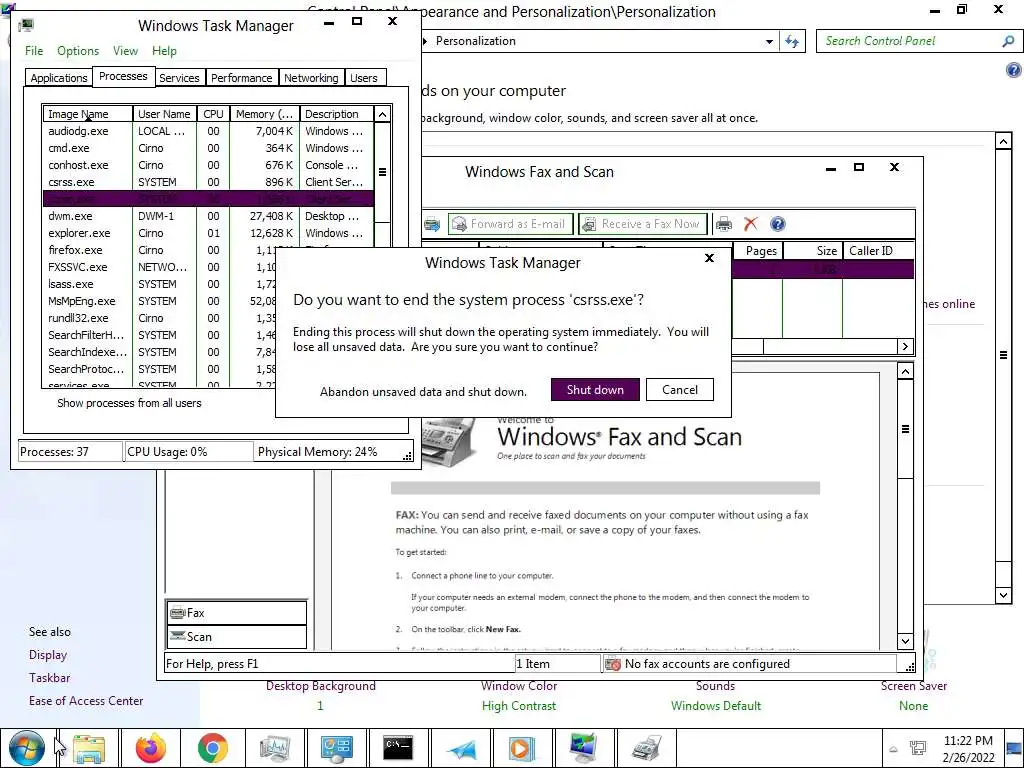Click scroll-down arrow of fax preview pane
Viewport: 1024px width, 768px height.
pyautogui.click(x=905, y=641)
